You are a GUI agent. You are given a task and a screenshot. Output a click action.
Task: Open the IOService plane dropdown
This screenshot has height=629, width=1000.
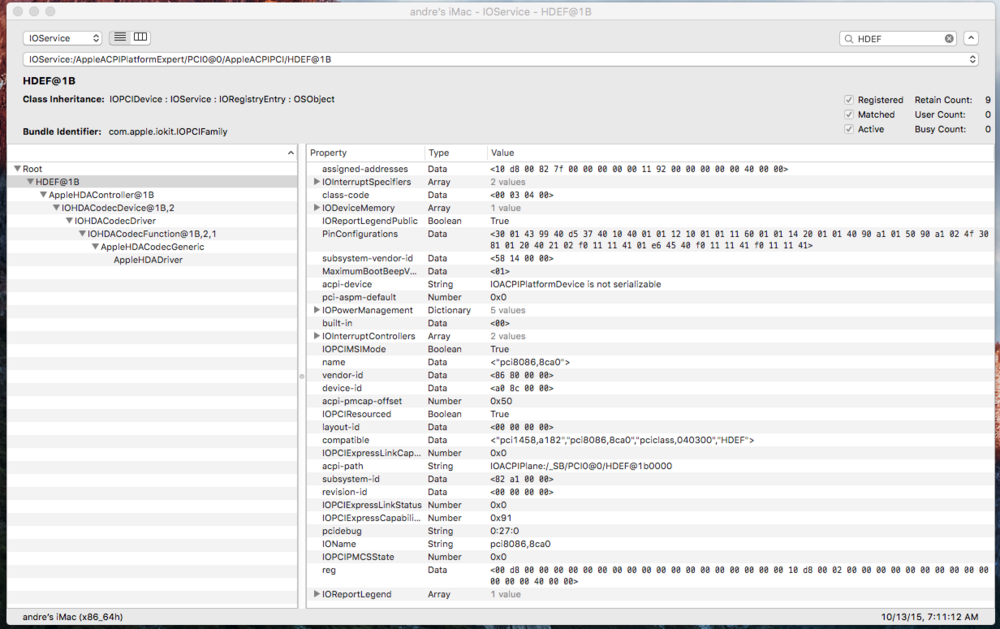point(62,38)
